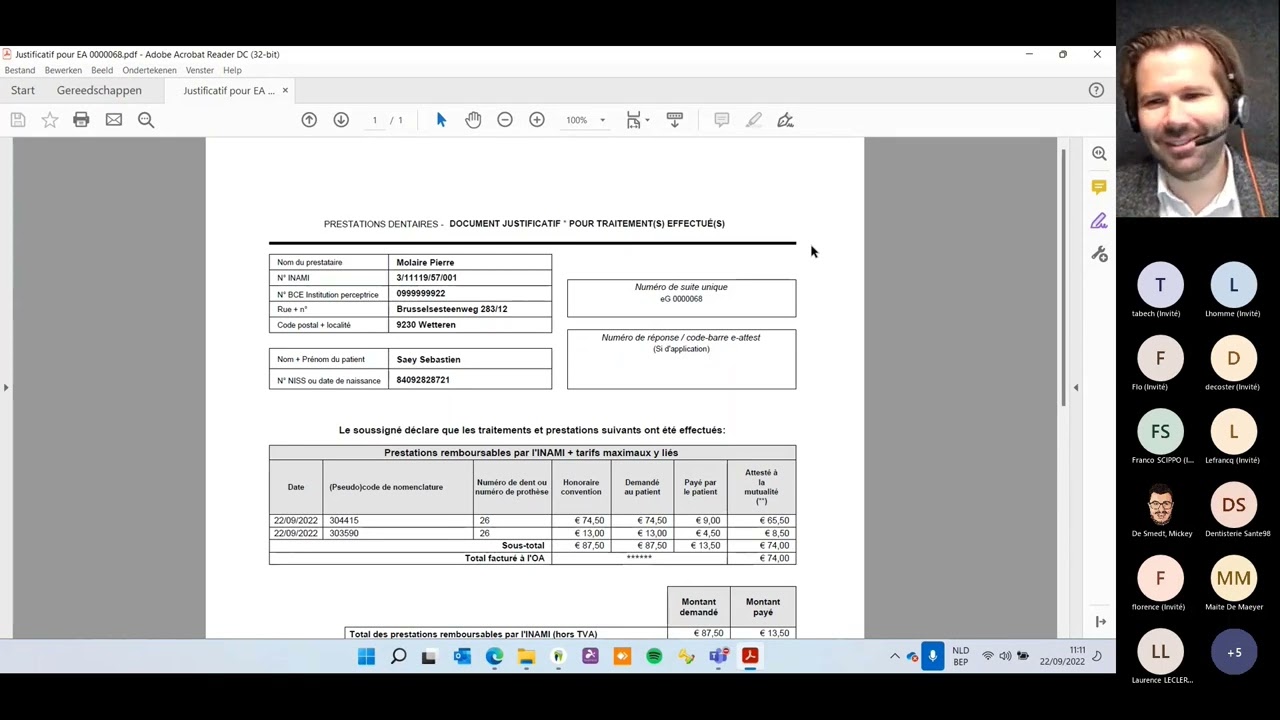
Task: Open the zoom level 100% dropdown
Action: click(585, 120)
